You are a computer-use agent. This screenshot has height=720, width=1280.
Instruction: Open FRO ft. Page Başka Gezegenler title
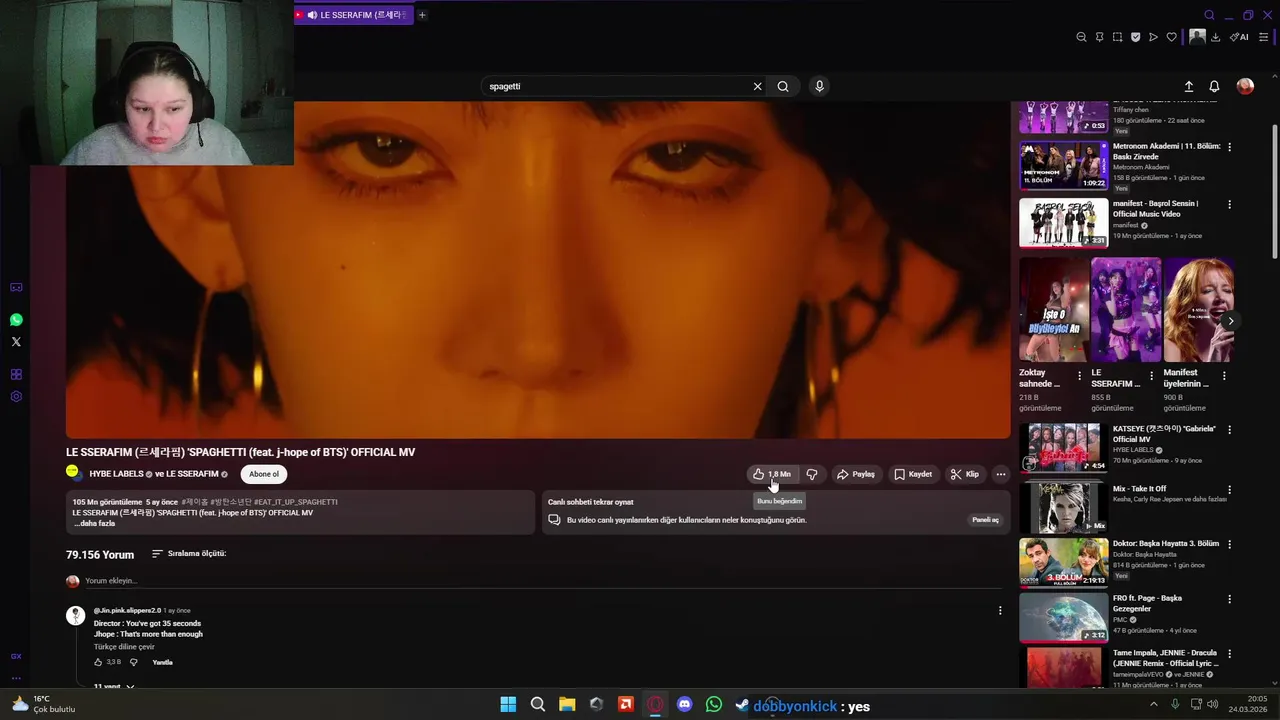pos(1147,603)
